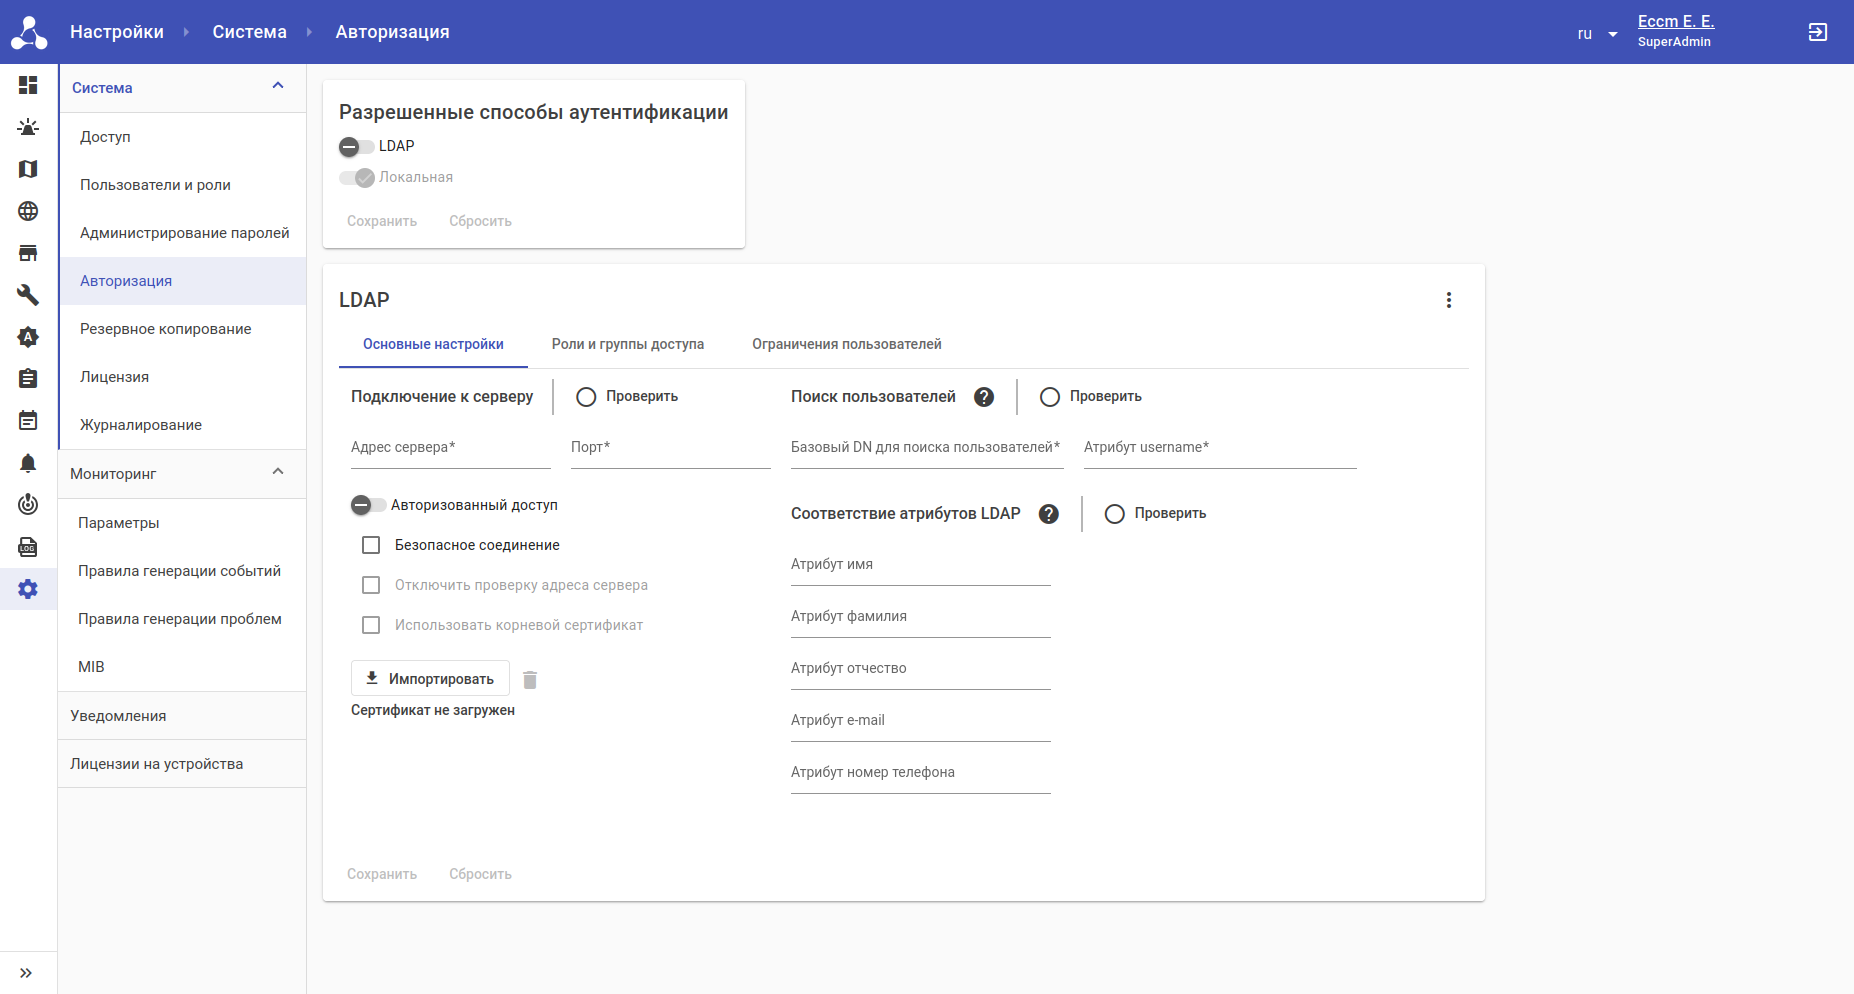Open the LDAP three-dot options menu
1854x994 pixels.
coord(1448,300)
